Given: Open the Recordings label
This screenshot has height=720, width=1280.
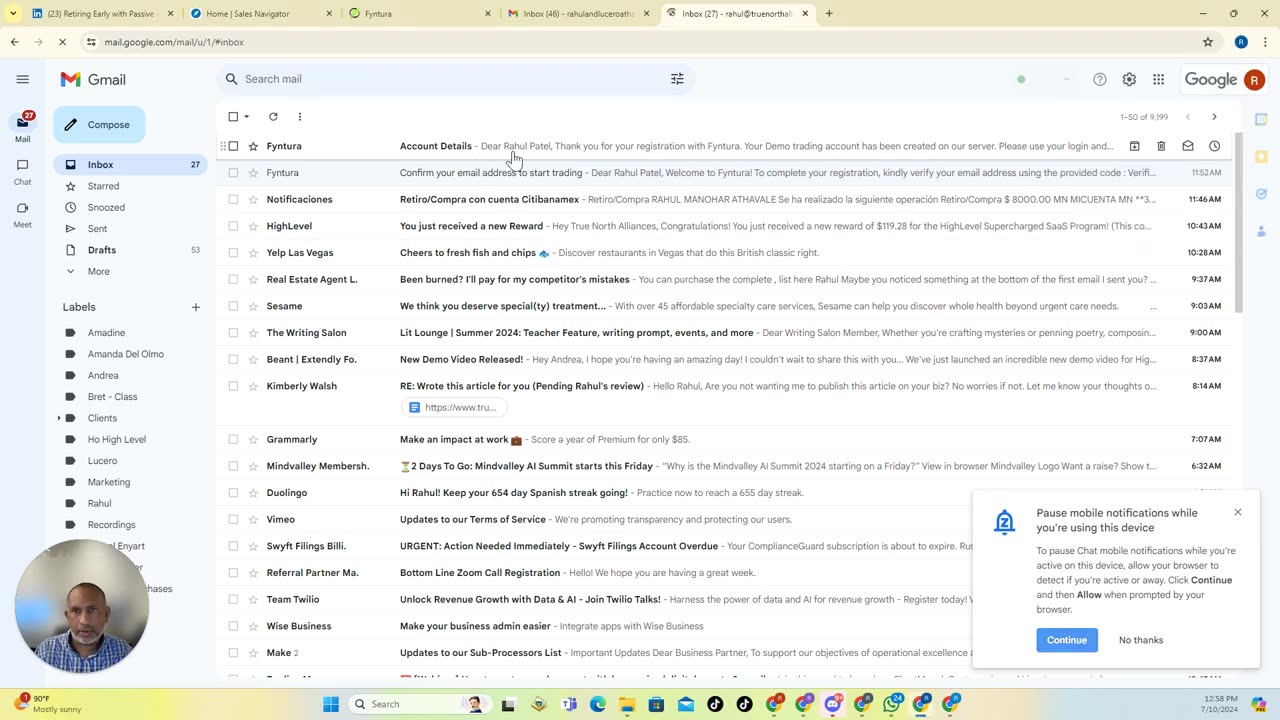Looking at the screenshot, I should click(x=111, y=525).
